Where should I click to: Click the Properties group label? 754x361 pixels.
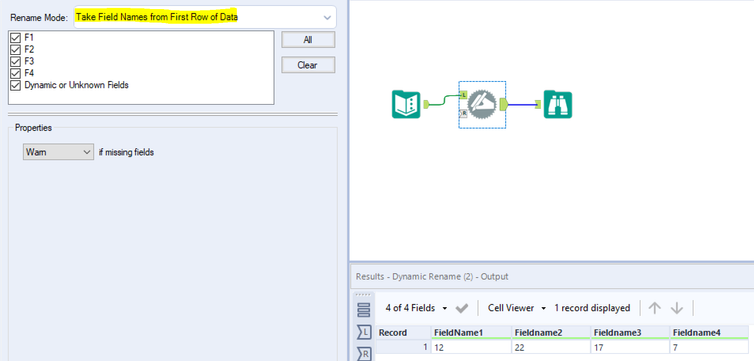(33, 128)
